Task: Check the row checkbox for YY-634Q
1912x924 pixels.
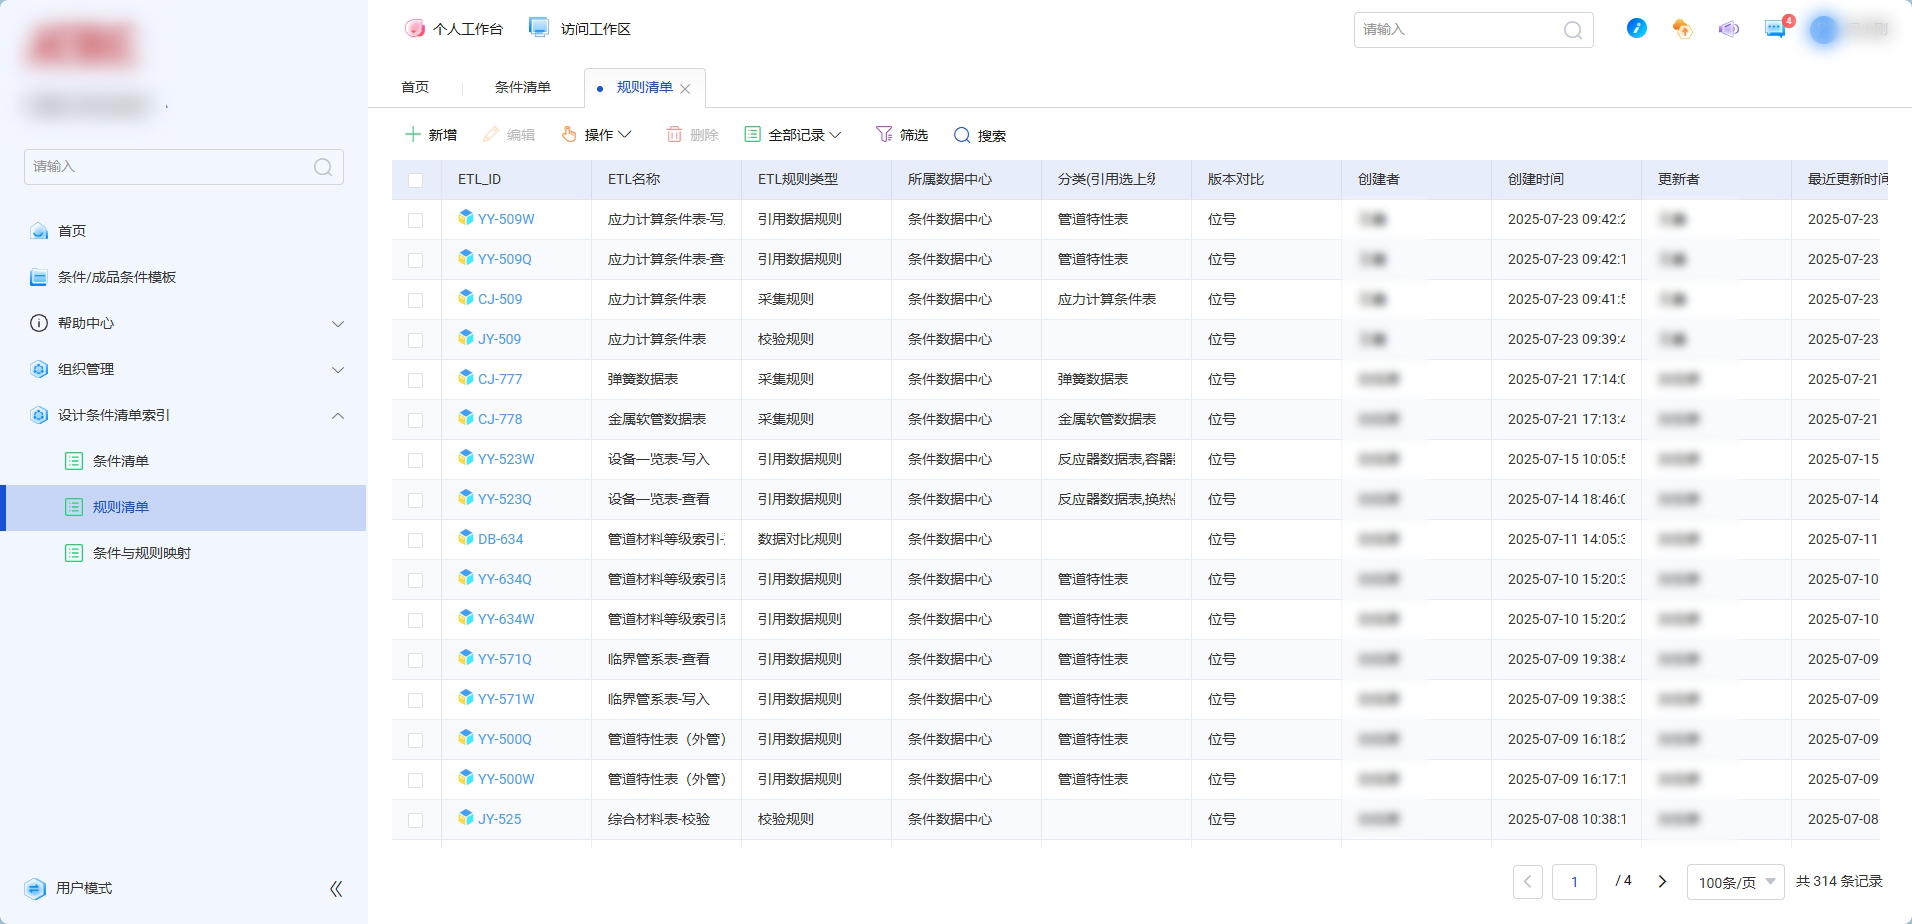Action: click(x=415, y=580)
